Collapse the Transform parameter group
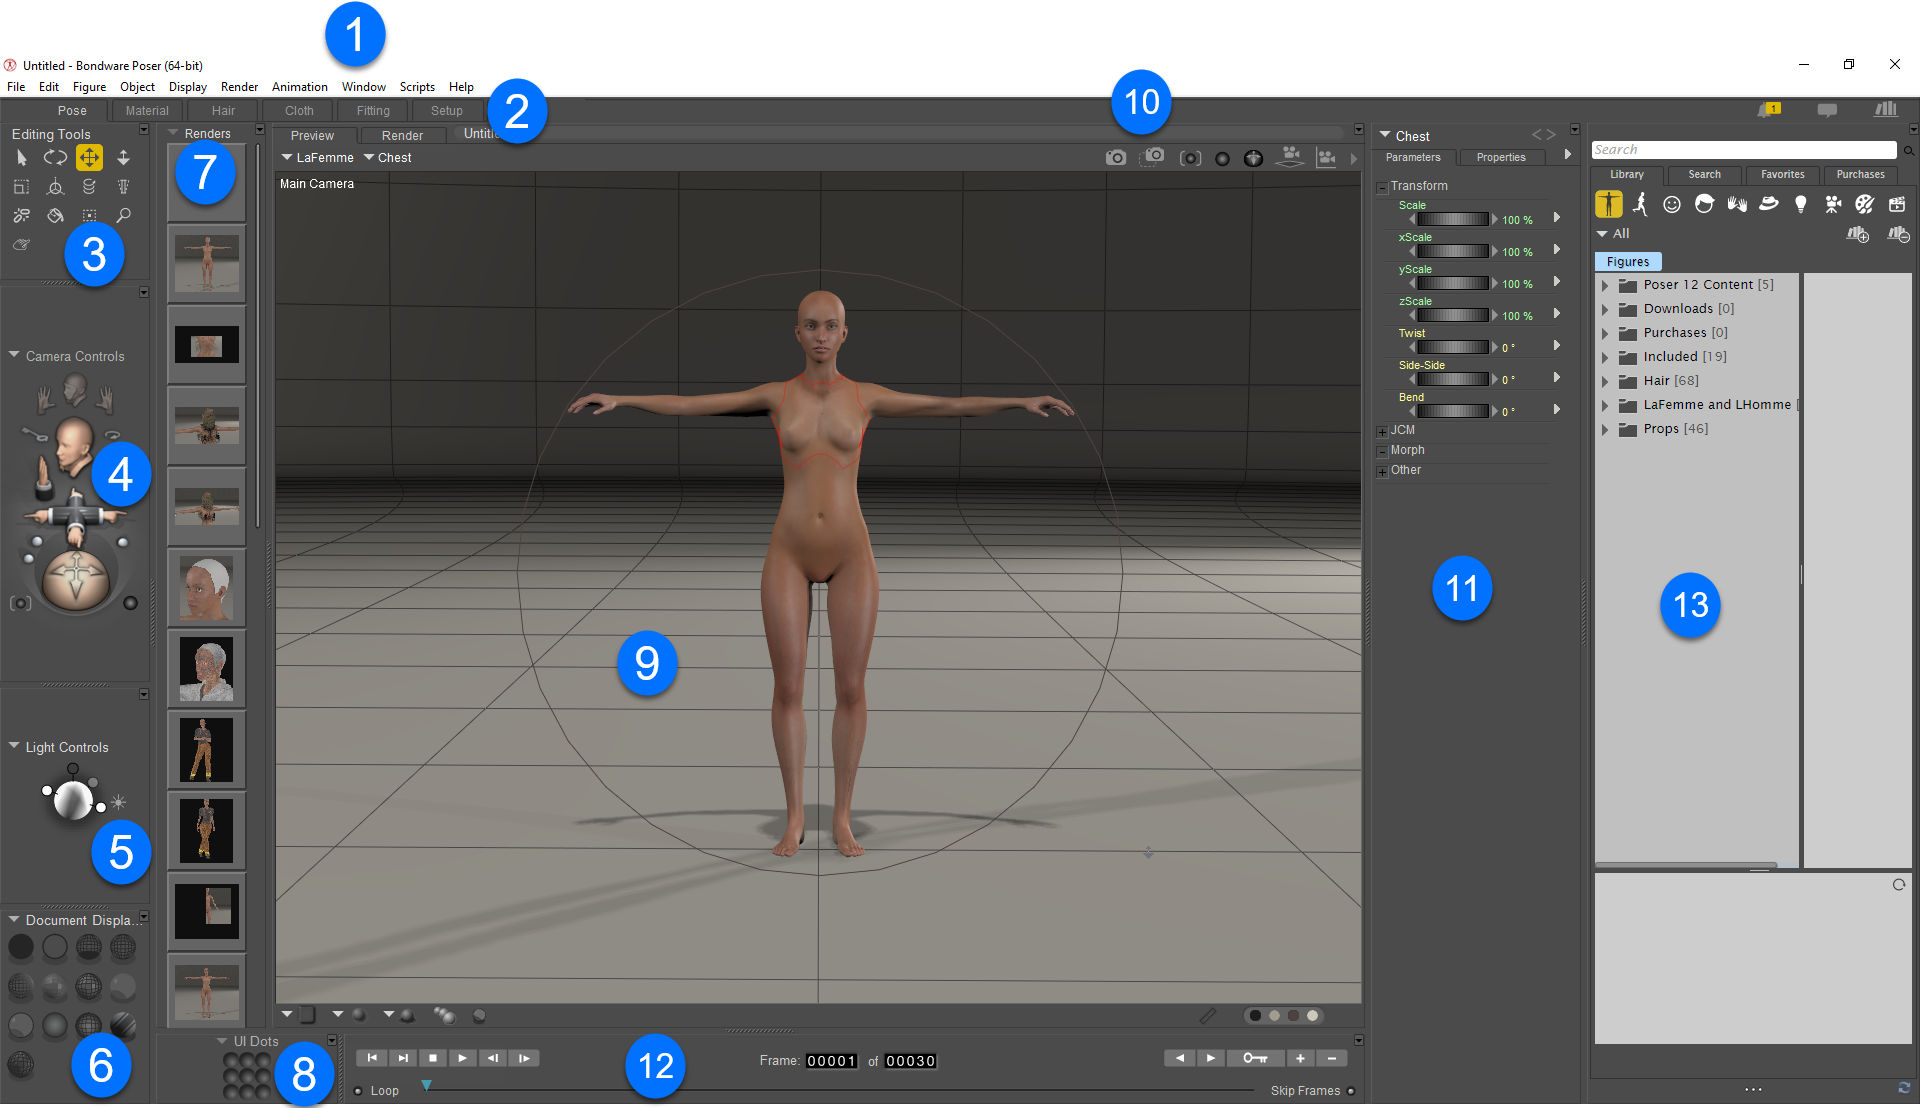 coord(1382,187)
